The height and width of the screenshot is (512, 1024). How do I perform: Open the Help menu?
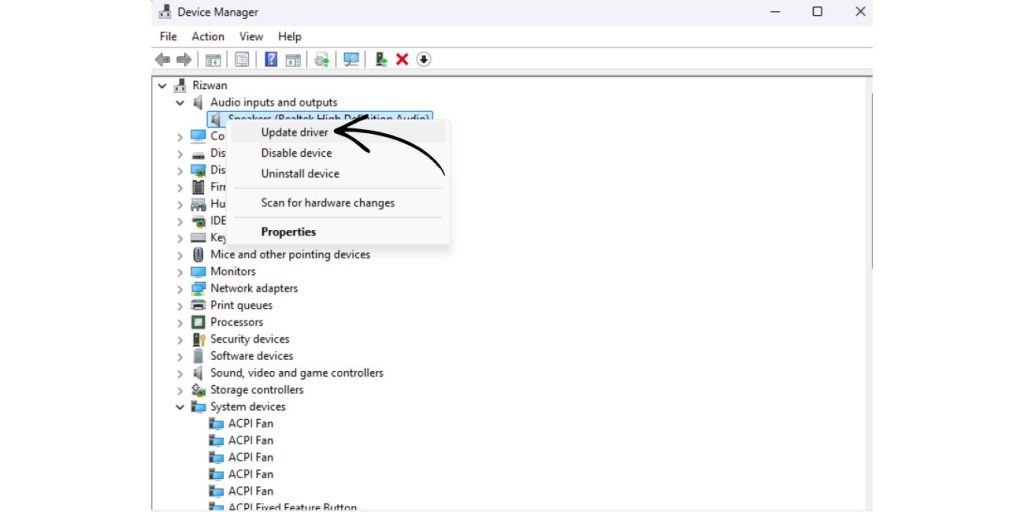pyautogui.click(x=289, y=37)
